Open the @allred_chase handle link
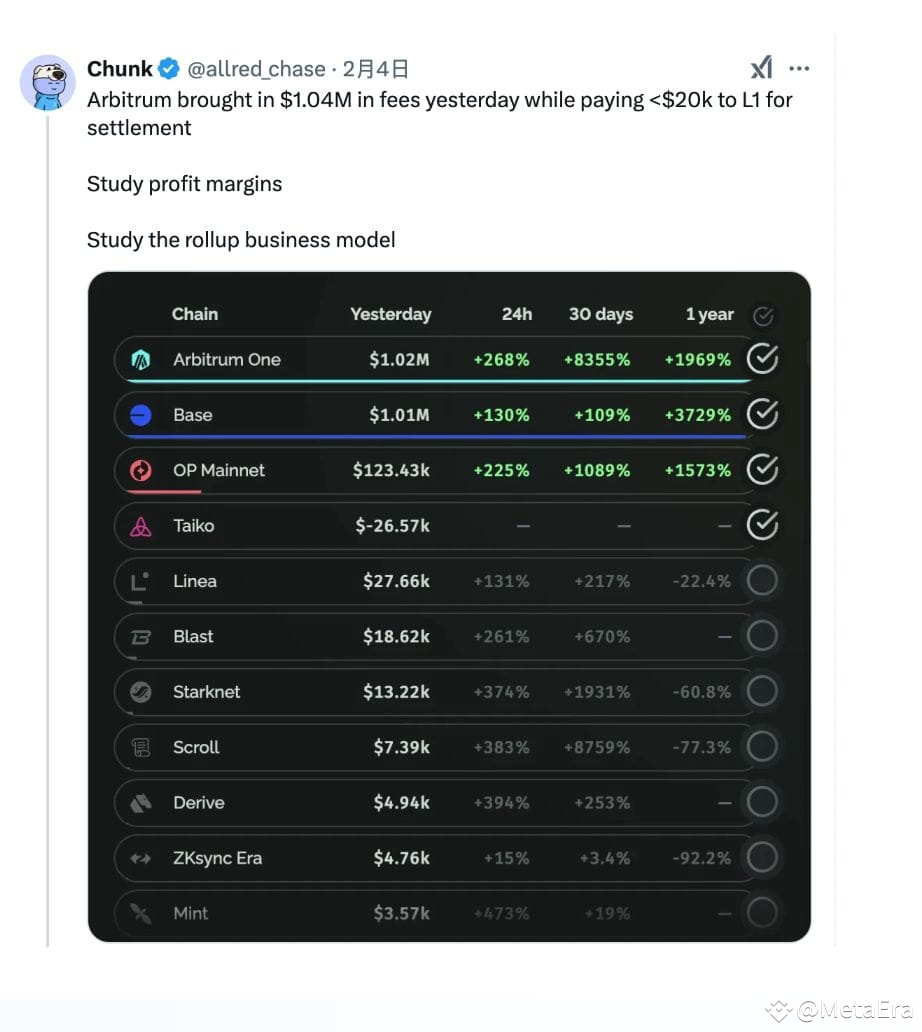Image resolution: width=922 pixels, height=1032 pixels. pyautogui.click(x=257, y=68)
